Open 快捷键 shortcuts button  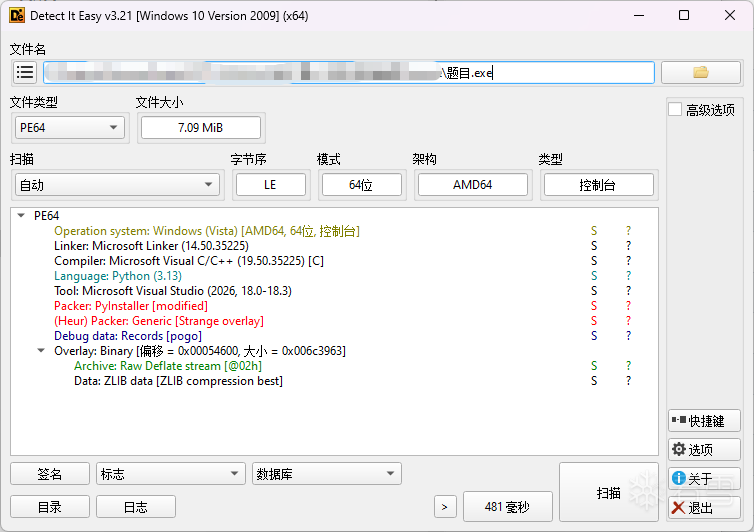(704, 421)
